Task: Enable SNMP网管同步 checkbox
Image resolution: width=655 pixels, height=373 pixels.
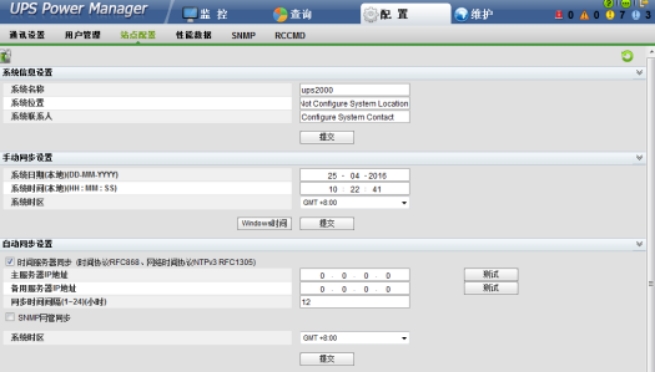Action: tap(10, 317)
